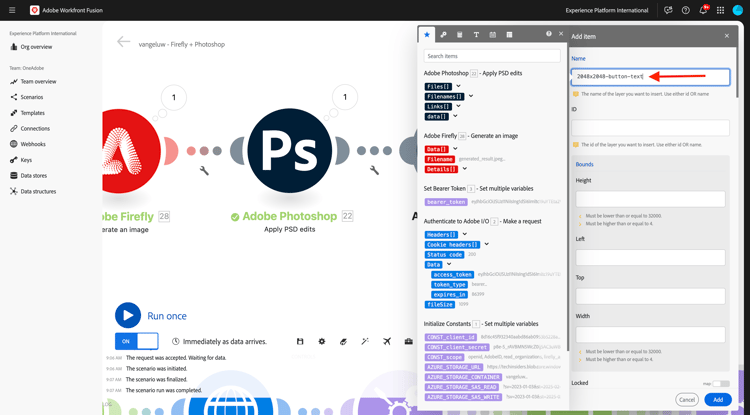
Task: Open the help question mark icon in top bar
Action: 686,10
